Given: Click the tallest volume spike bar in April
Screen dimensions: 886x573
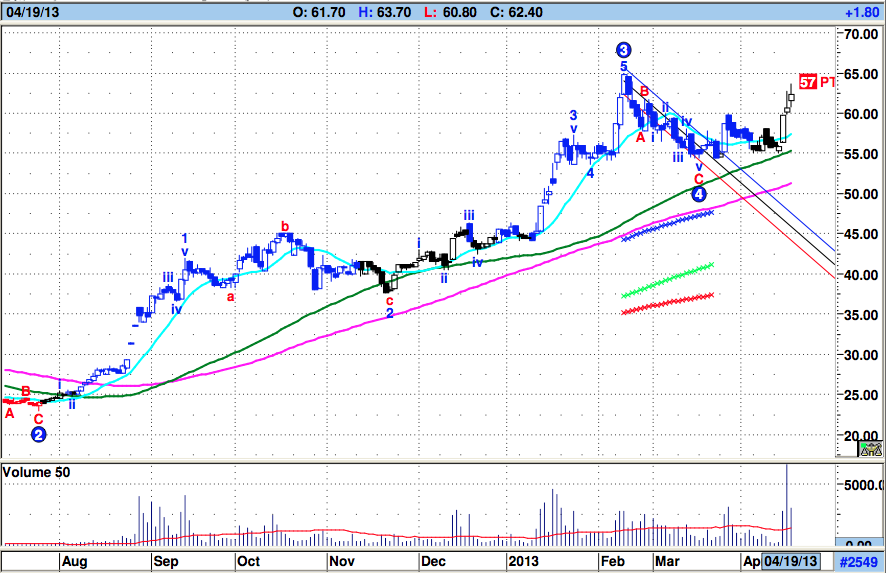Looking at the screenshot, I should click(x=787, y=505).
